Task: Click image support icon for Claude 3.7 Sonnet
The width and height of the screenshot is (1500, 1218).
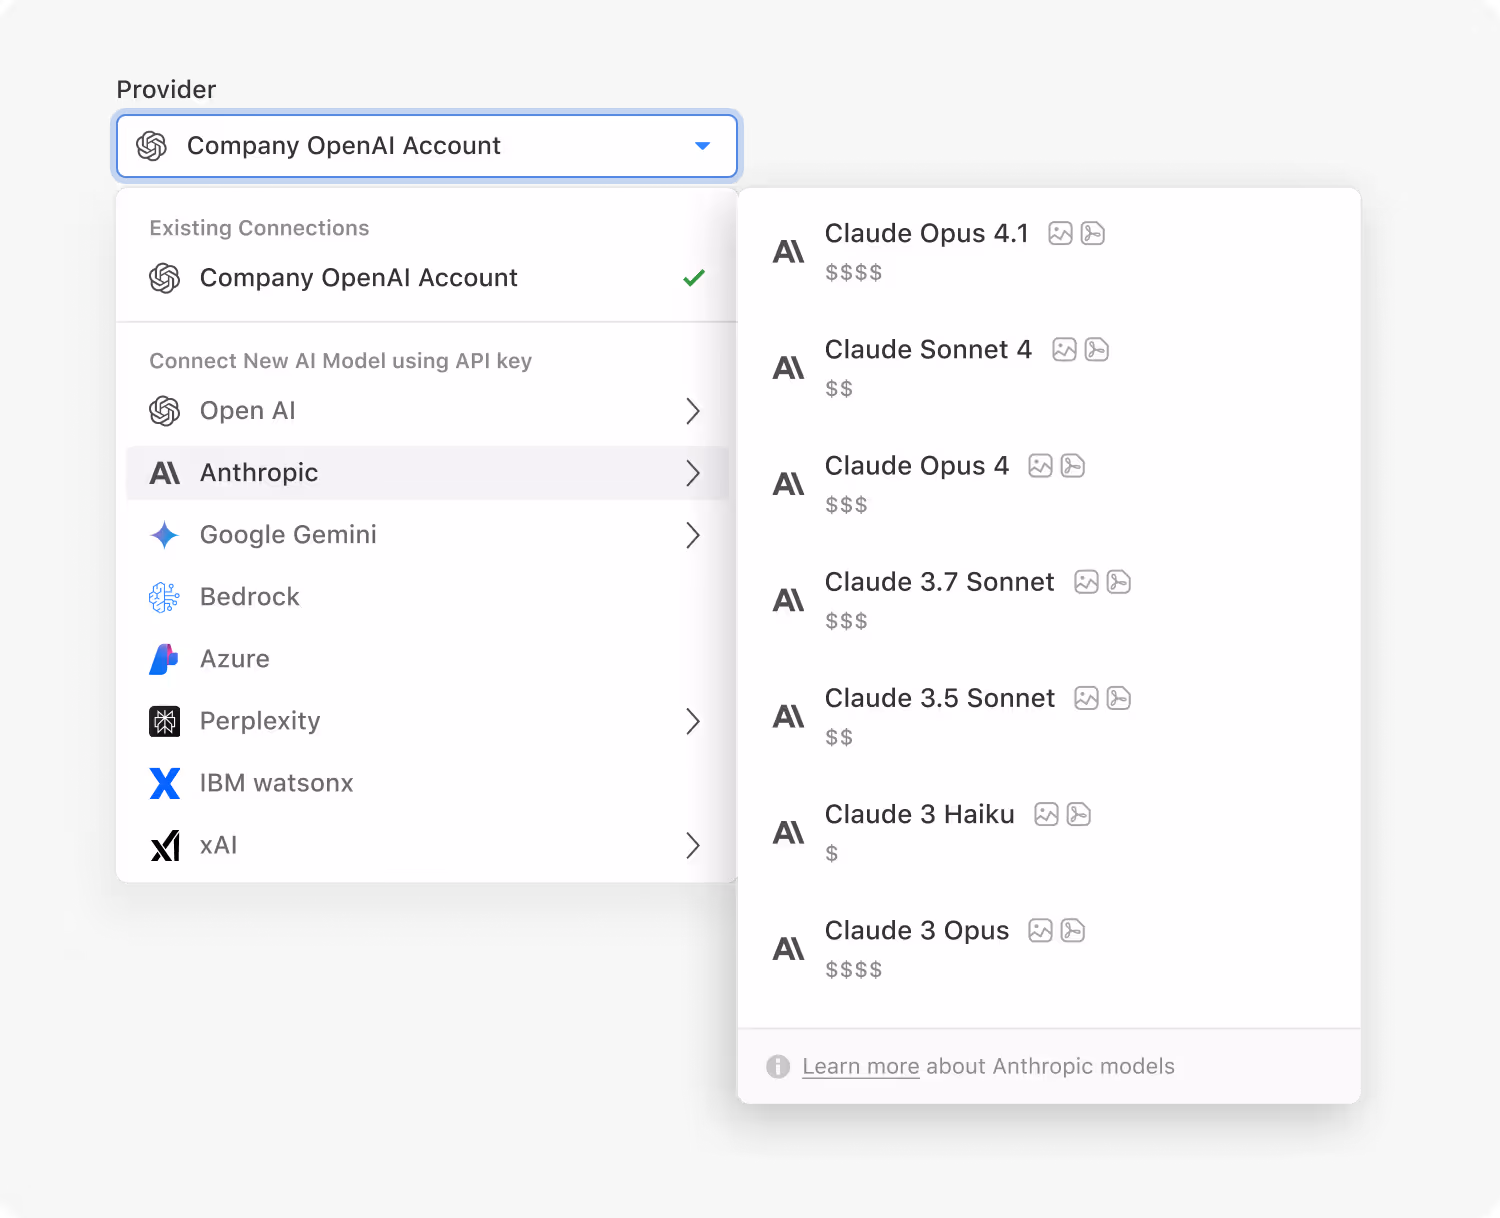Action: click(1086, 582)
